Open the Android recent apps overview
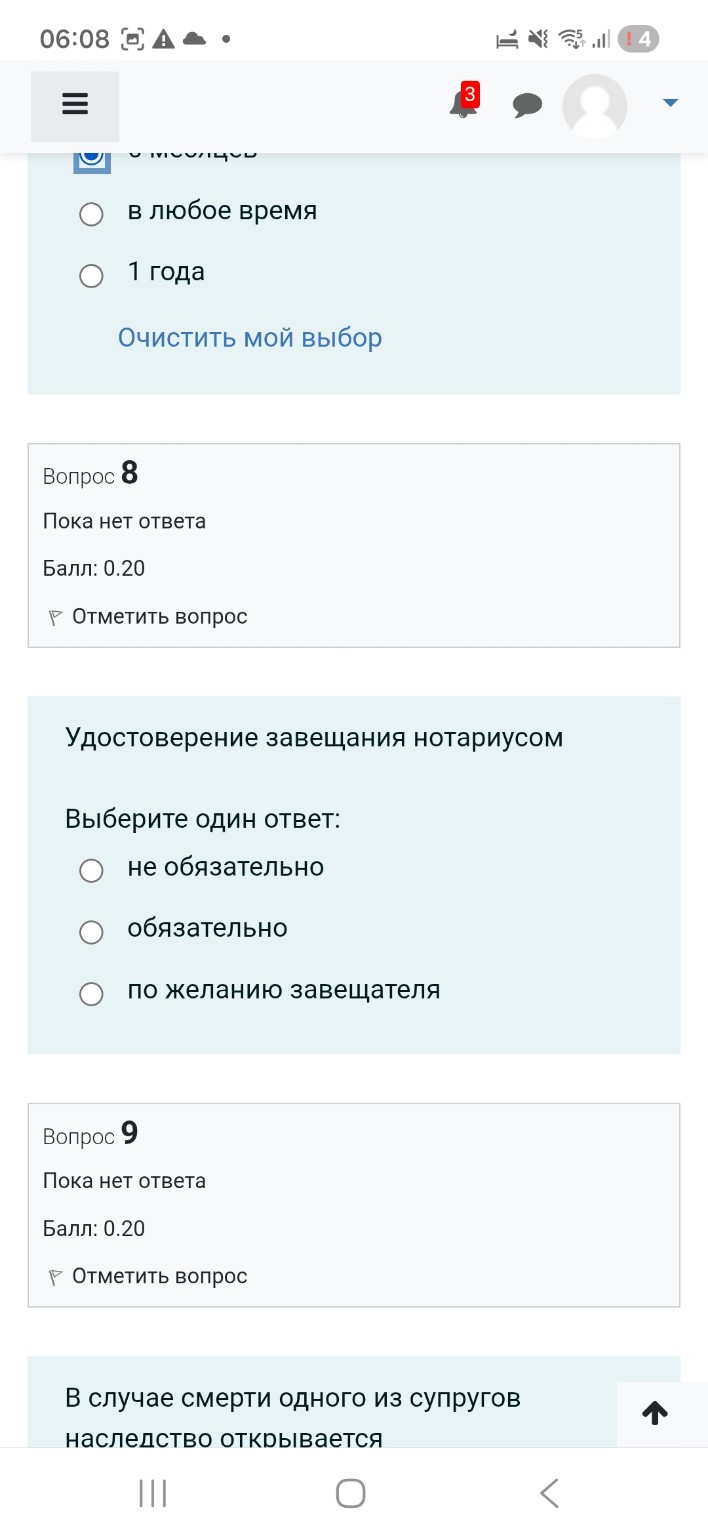 [x=151, y=1492]
